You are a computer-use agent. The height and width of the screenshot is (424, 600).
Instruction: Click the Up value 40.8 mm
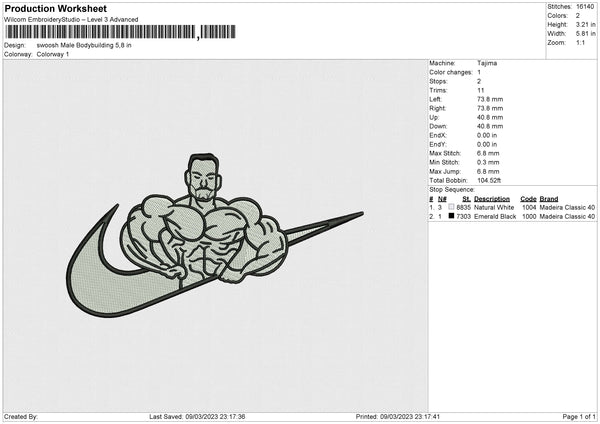pyautogui.click(x=490, y=117)
